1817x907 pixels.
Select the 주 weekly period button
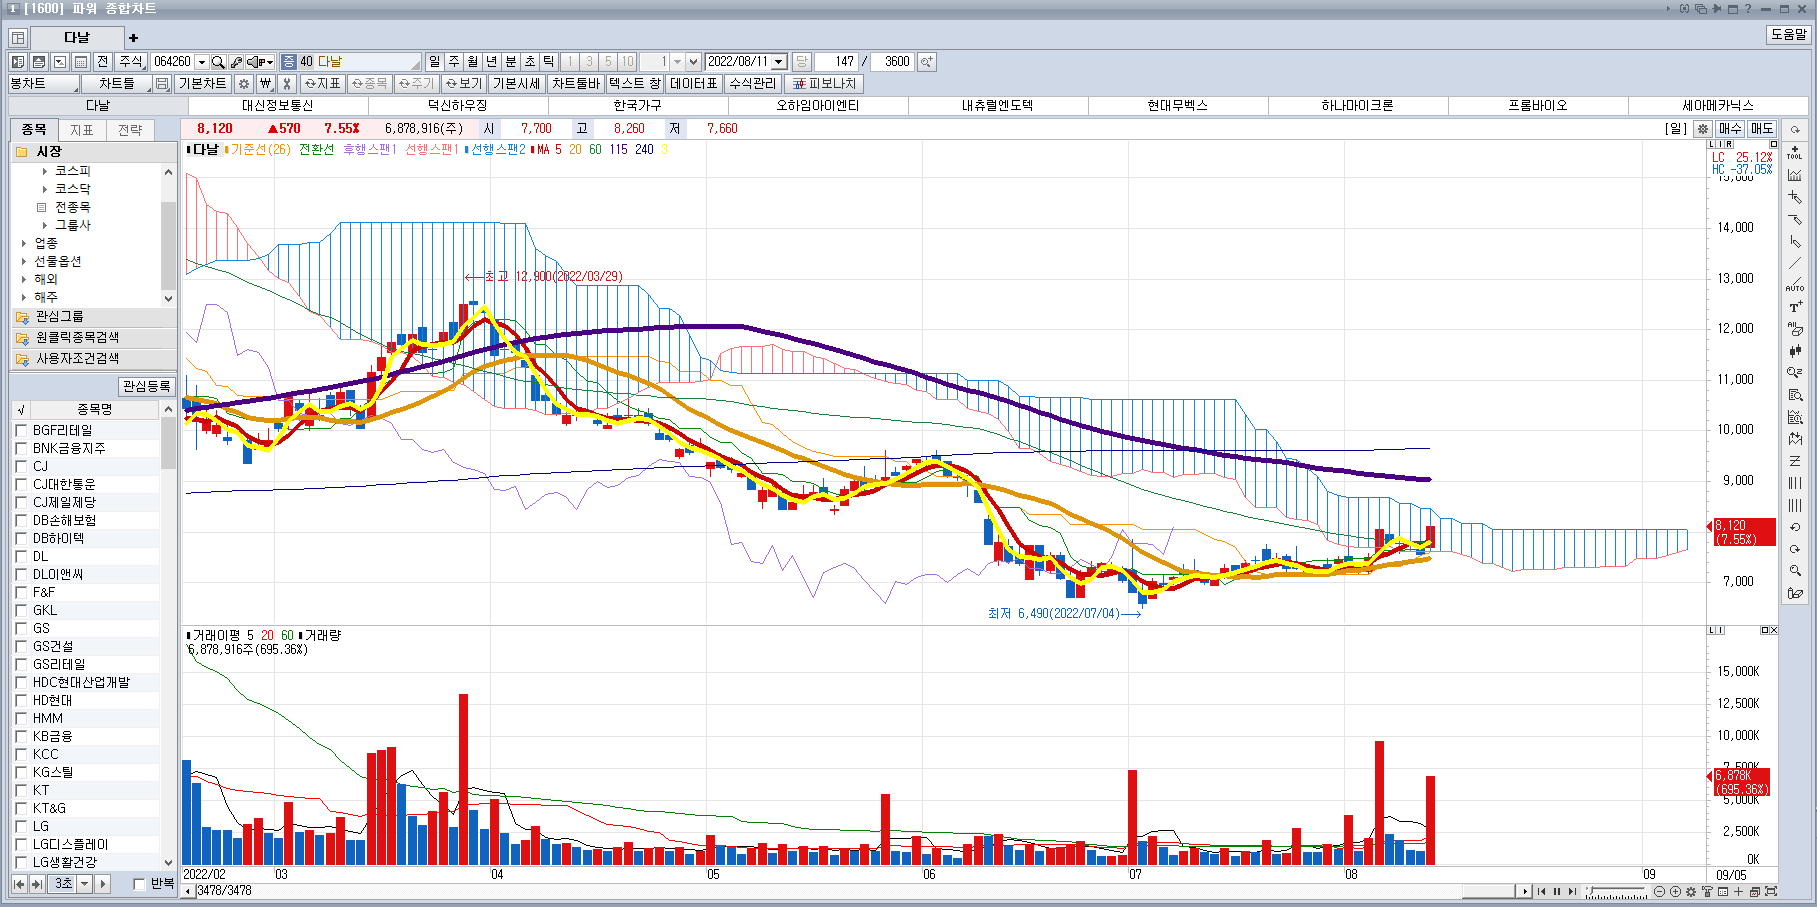453,62
